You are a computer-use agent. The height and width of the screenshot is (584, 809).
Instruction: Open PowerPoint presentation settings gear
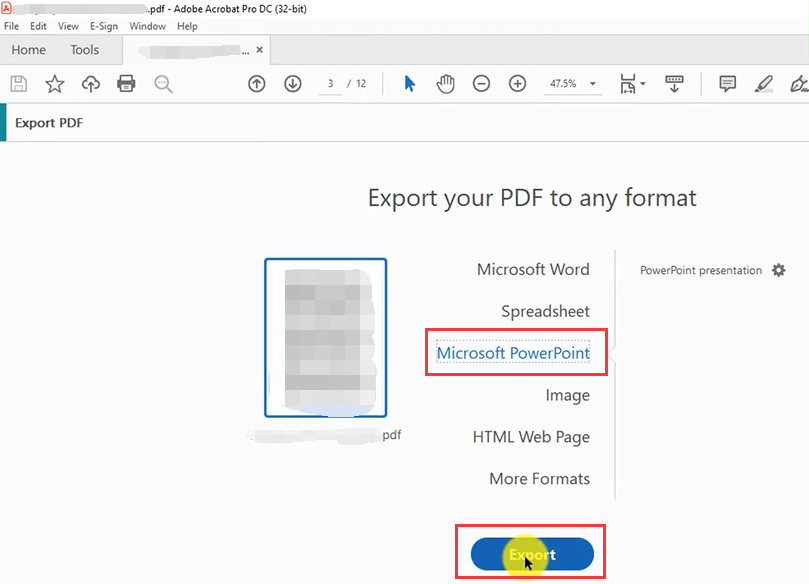pyautogui.click(x=779, y=270)
